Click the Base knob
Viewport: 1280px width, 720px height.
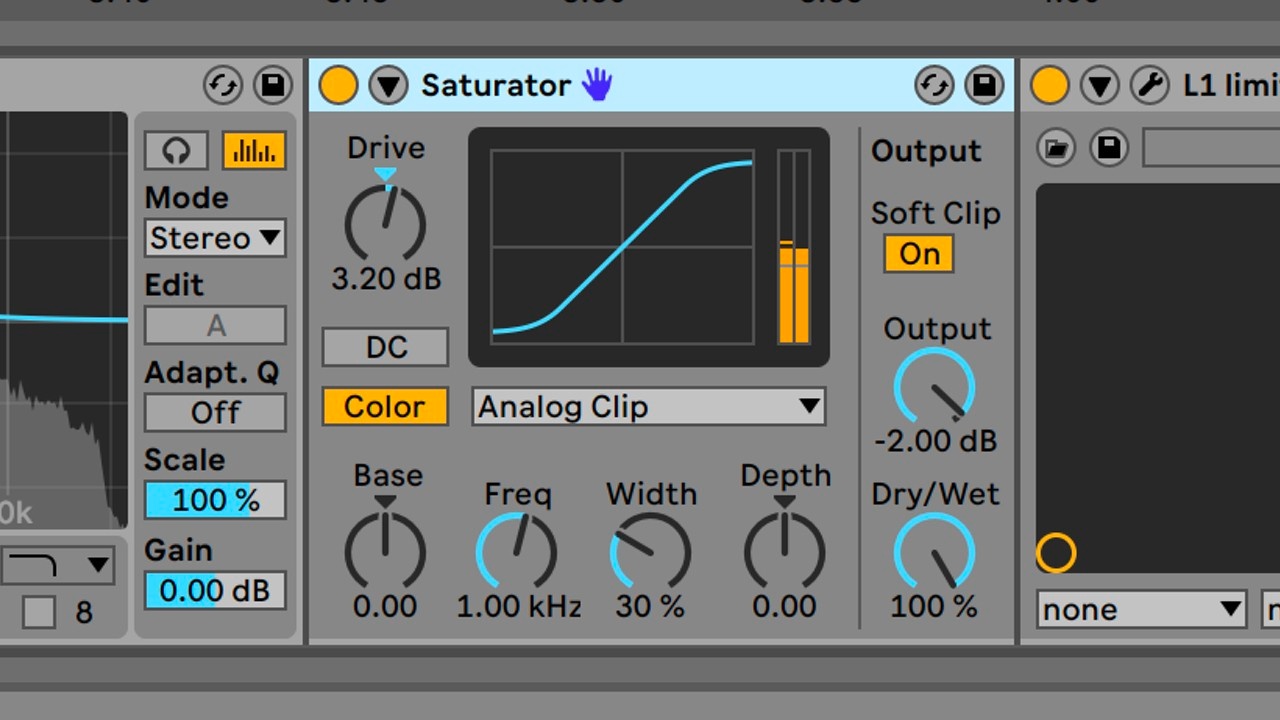tap(385, 552)
